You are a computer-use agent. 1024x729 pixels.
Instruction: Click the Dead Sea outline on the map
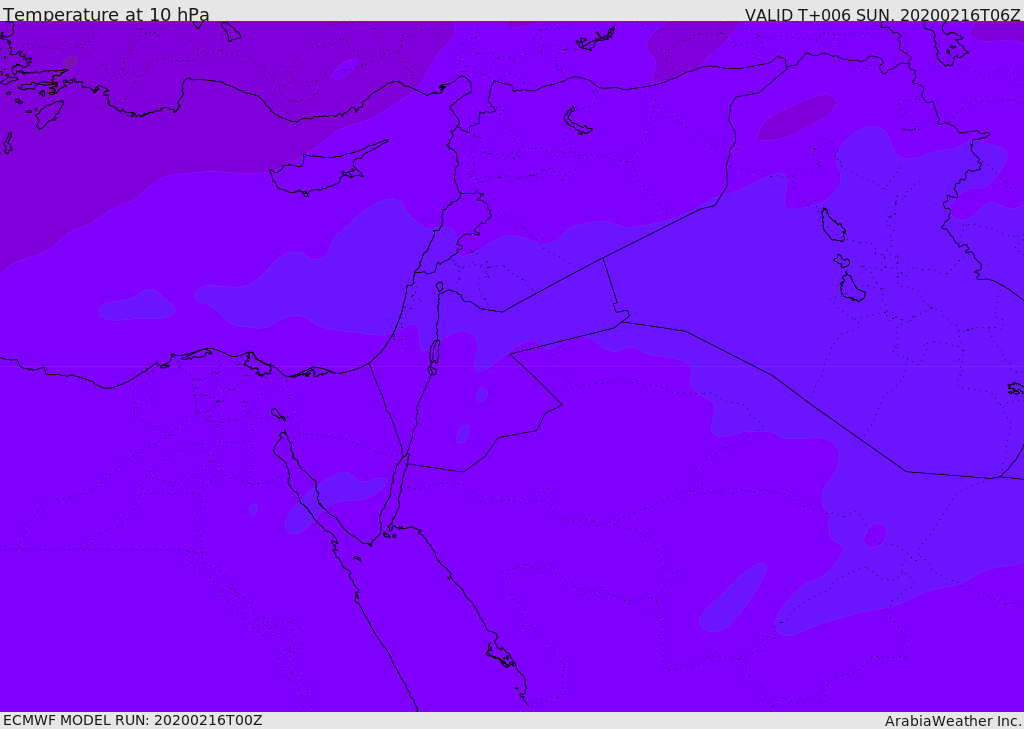coord(434,353)
